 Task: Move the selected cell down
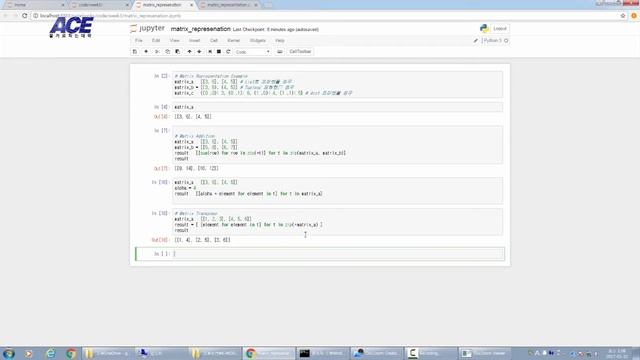pyautogui.click(x=199, y=52)
